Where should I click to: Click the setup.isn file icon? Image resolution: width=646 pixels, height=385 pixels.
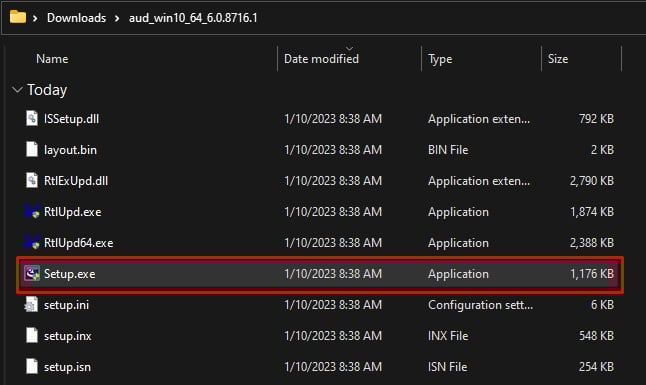(x=32, y=366)
